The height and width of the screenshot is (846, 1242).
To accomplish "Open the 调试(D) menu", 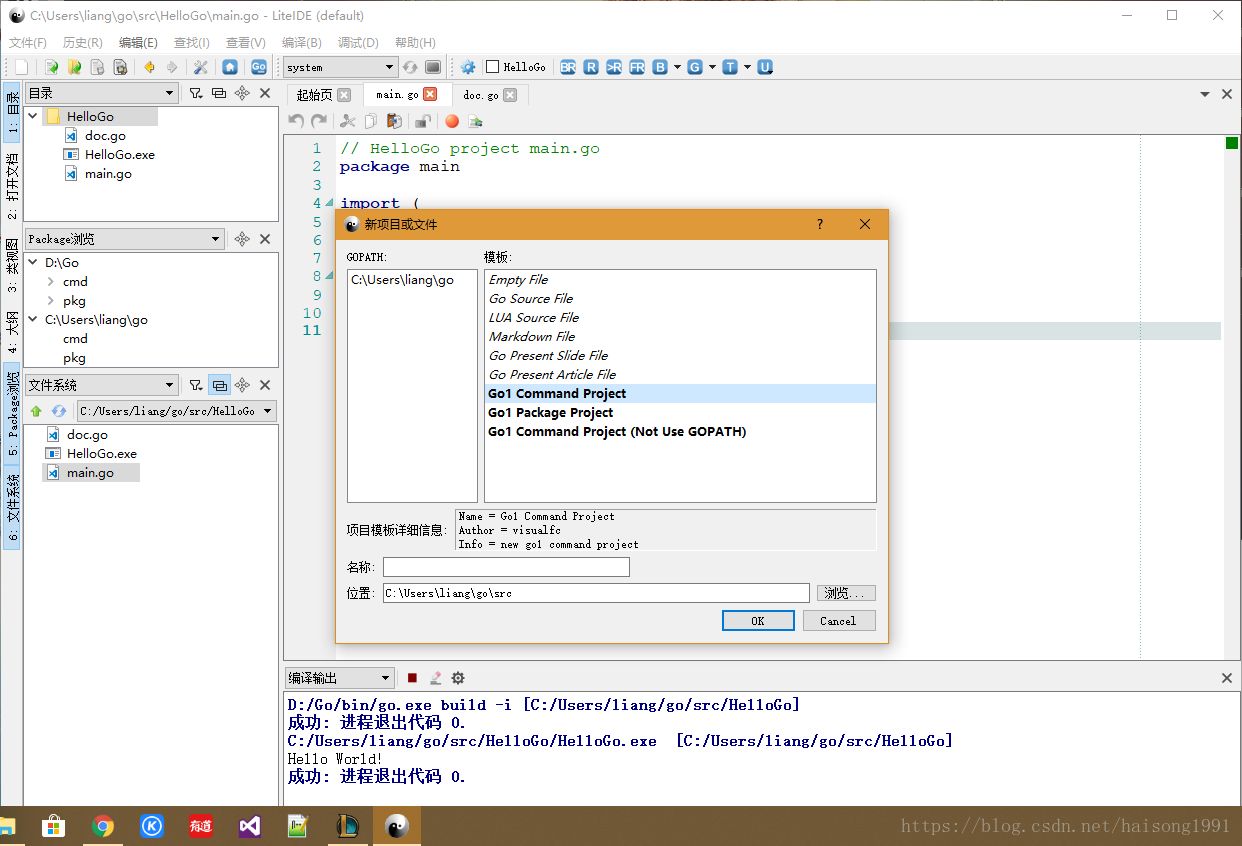I will (x=358, y=43).
